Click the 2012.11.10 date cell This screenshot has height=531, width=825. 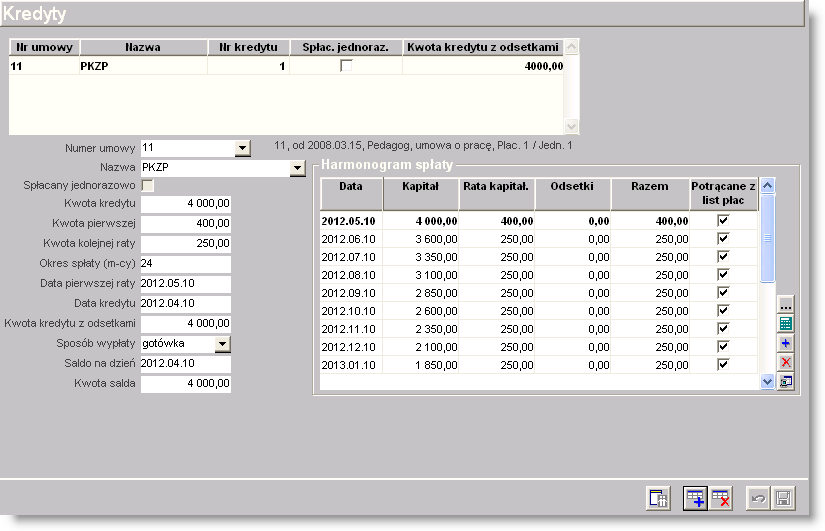[x=351, y=329]
